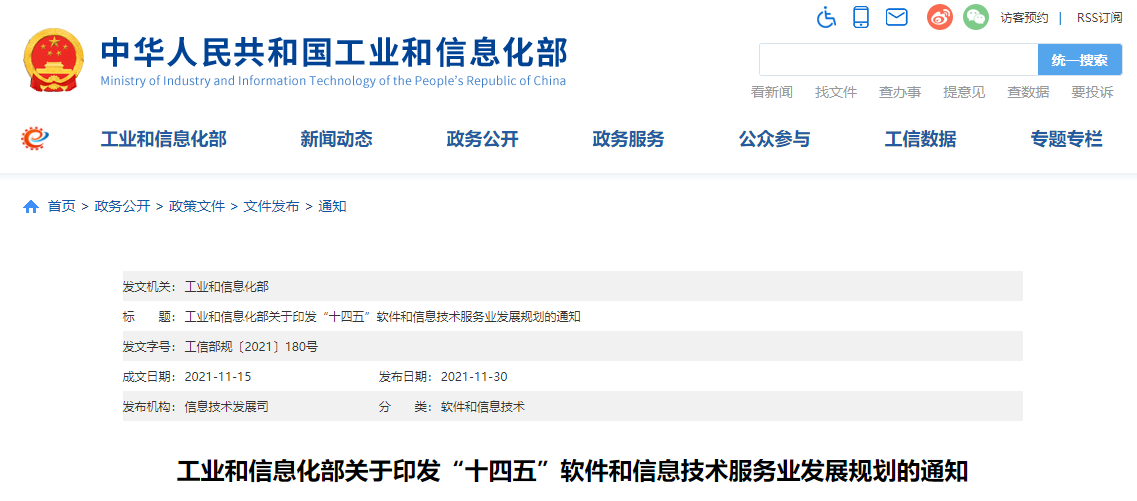Viewport: 1137px width, 501px height.
Task: Open 新闻动态 navigation menu
Action: coord(336,139)
